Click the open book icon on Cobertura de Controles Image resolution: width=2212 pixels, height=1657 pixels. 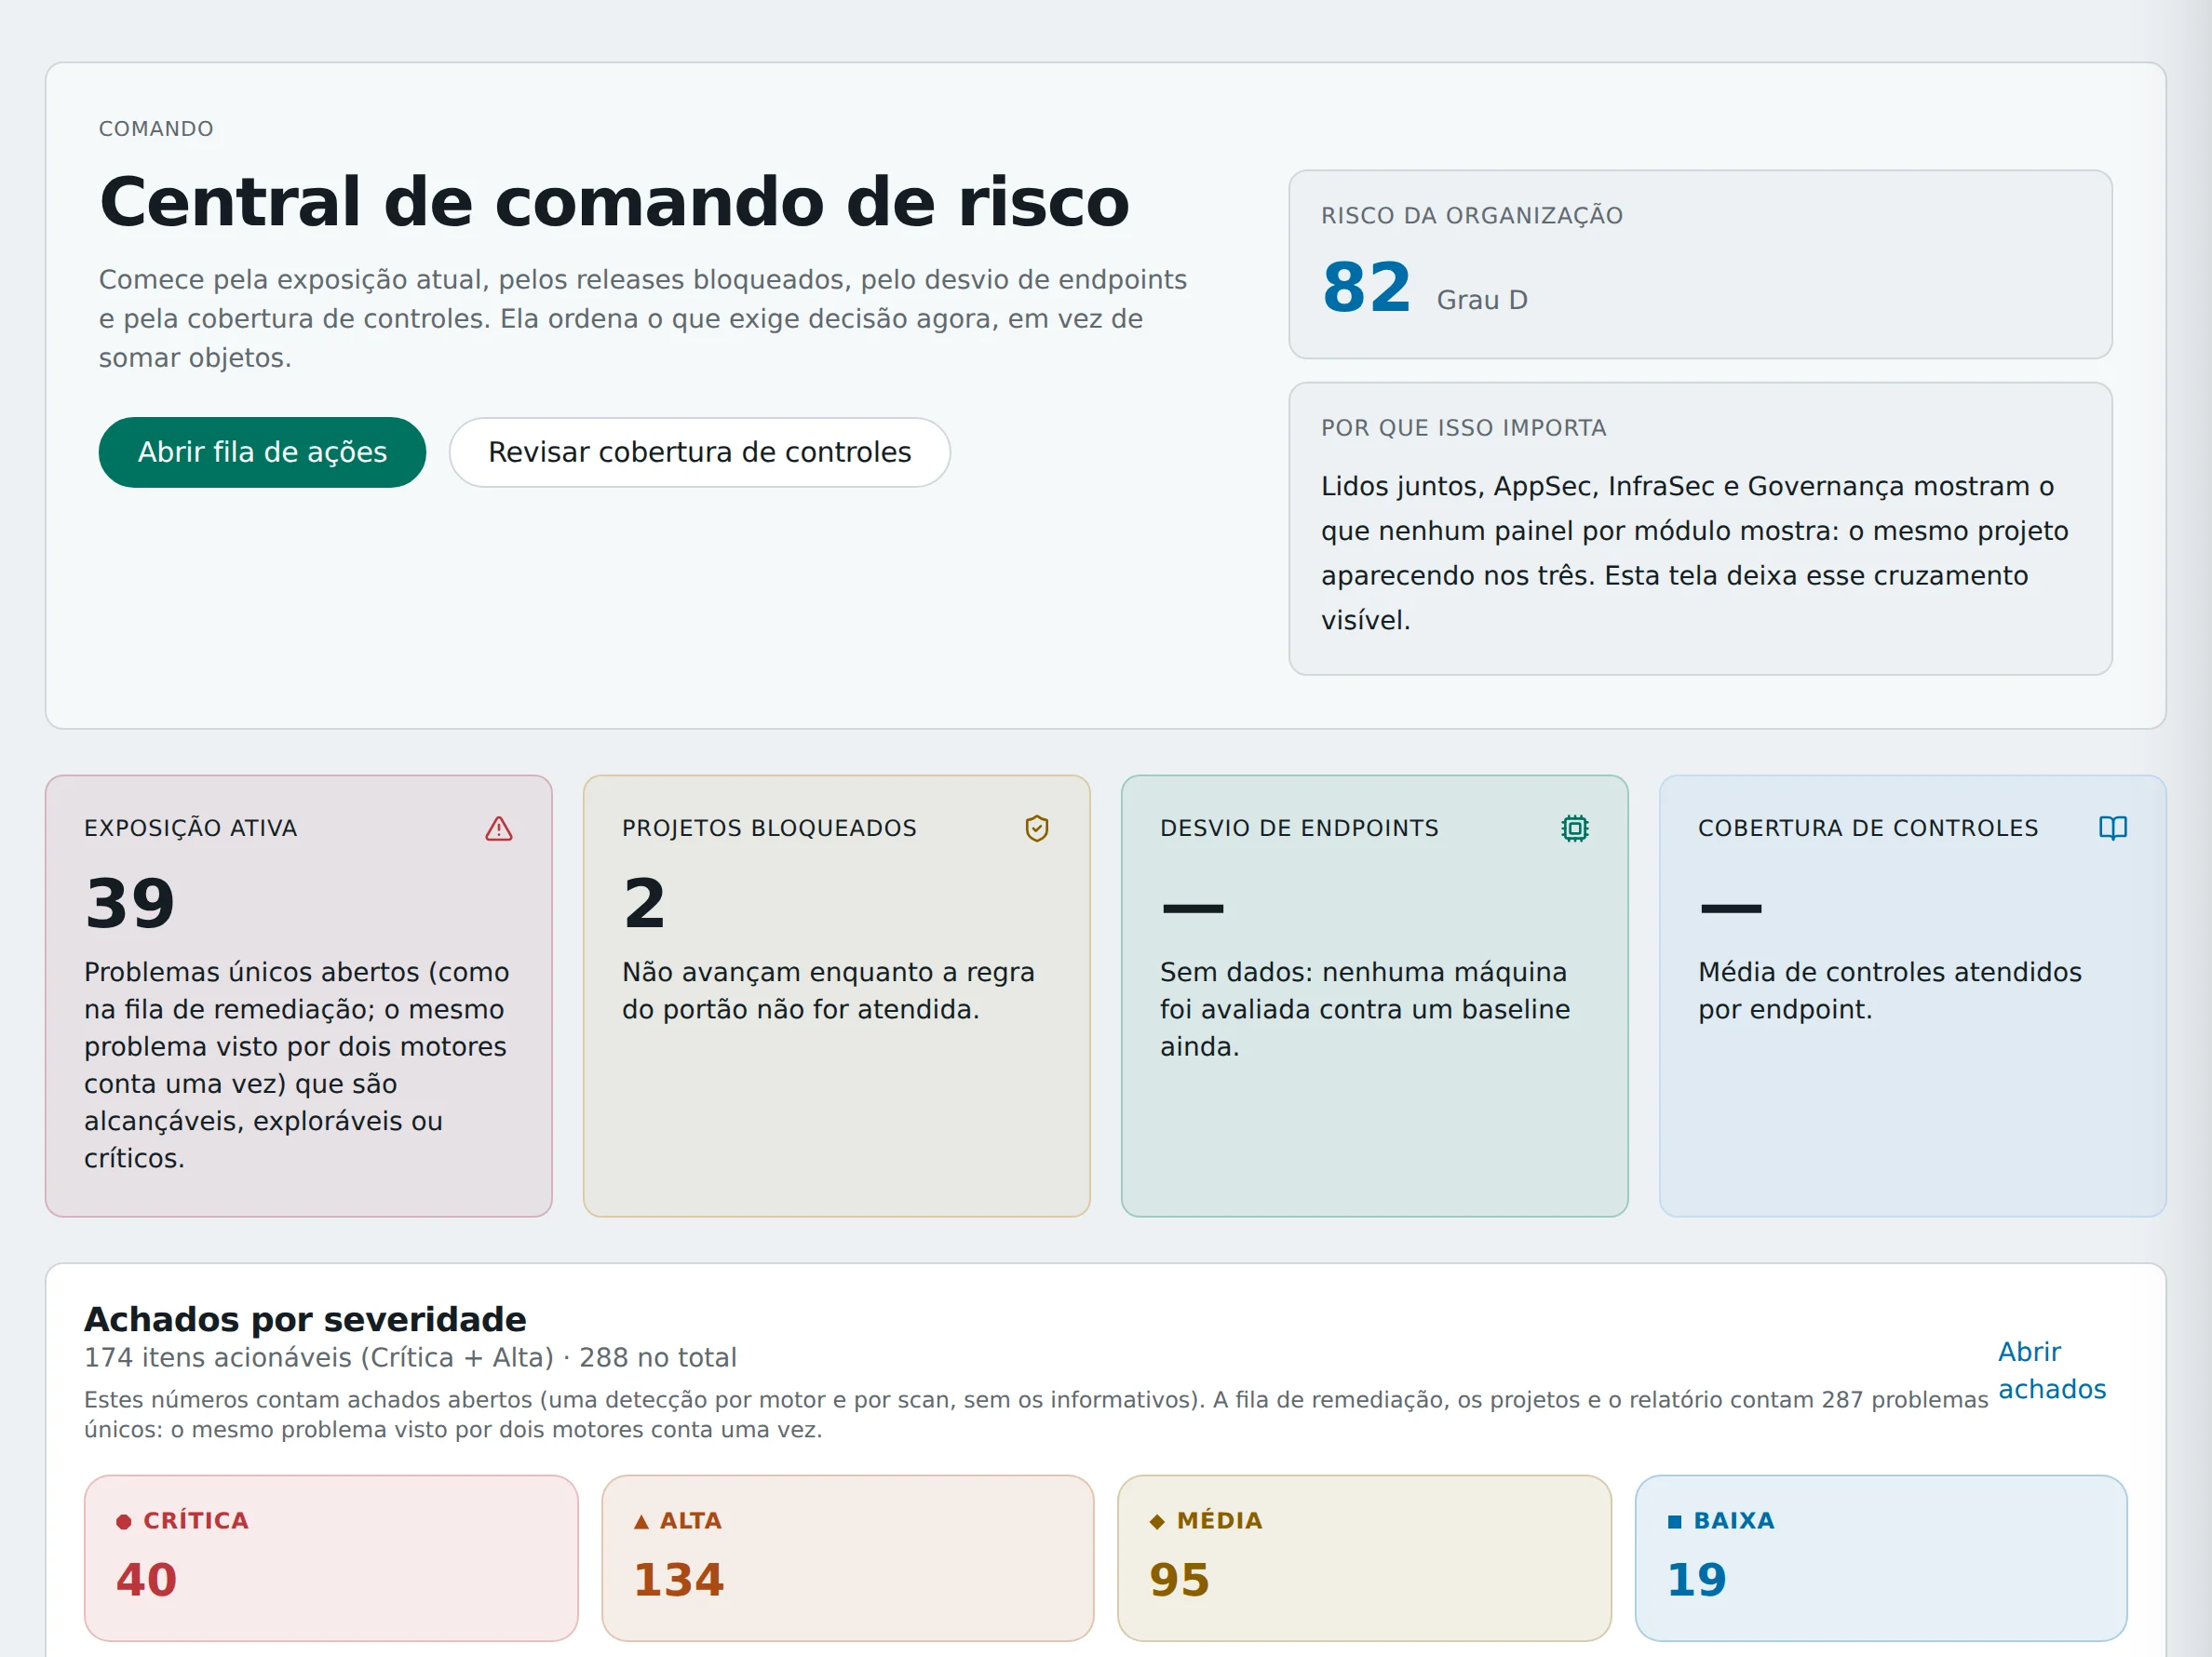pyautogui.click(x=2113, y=828)
